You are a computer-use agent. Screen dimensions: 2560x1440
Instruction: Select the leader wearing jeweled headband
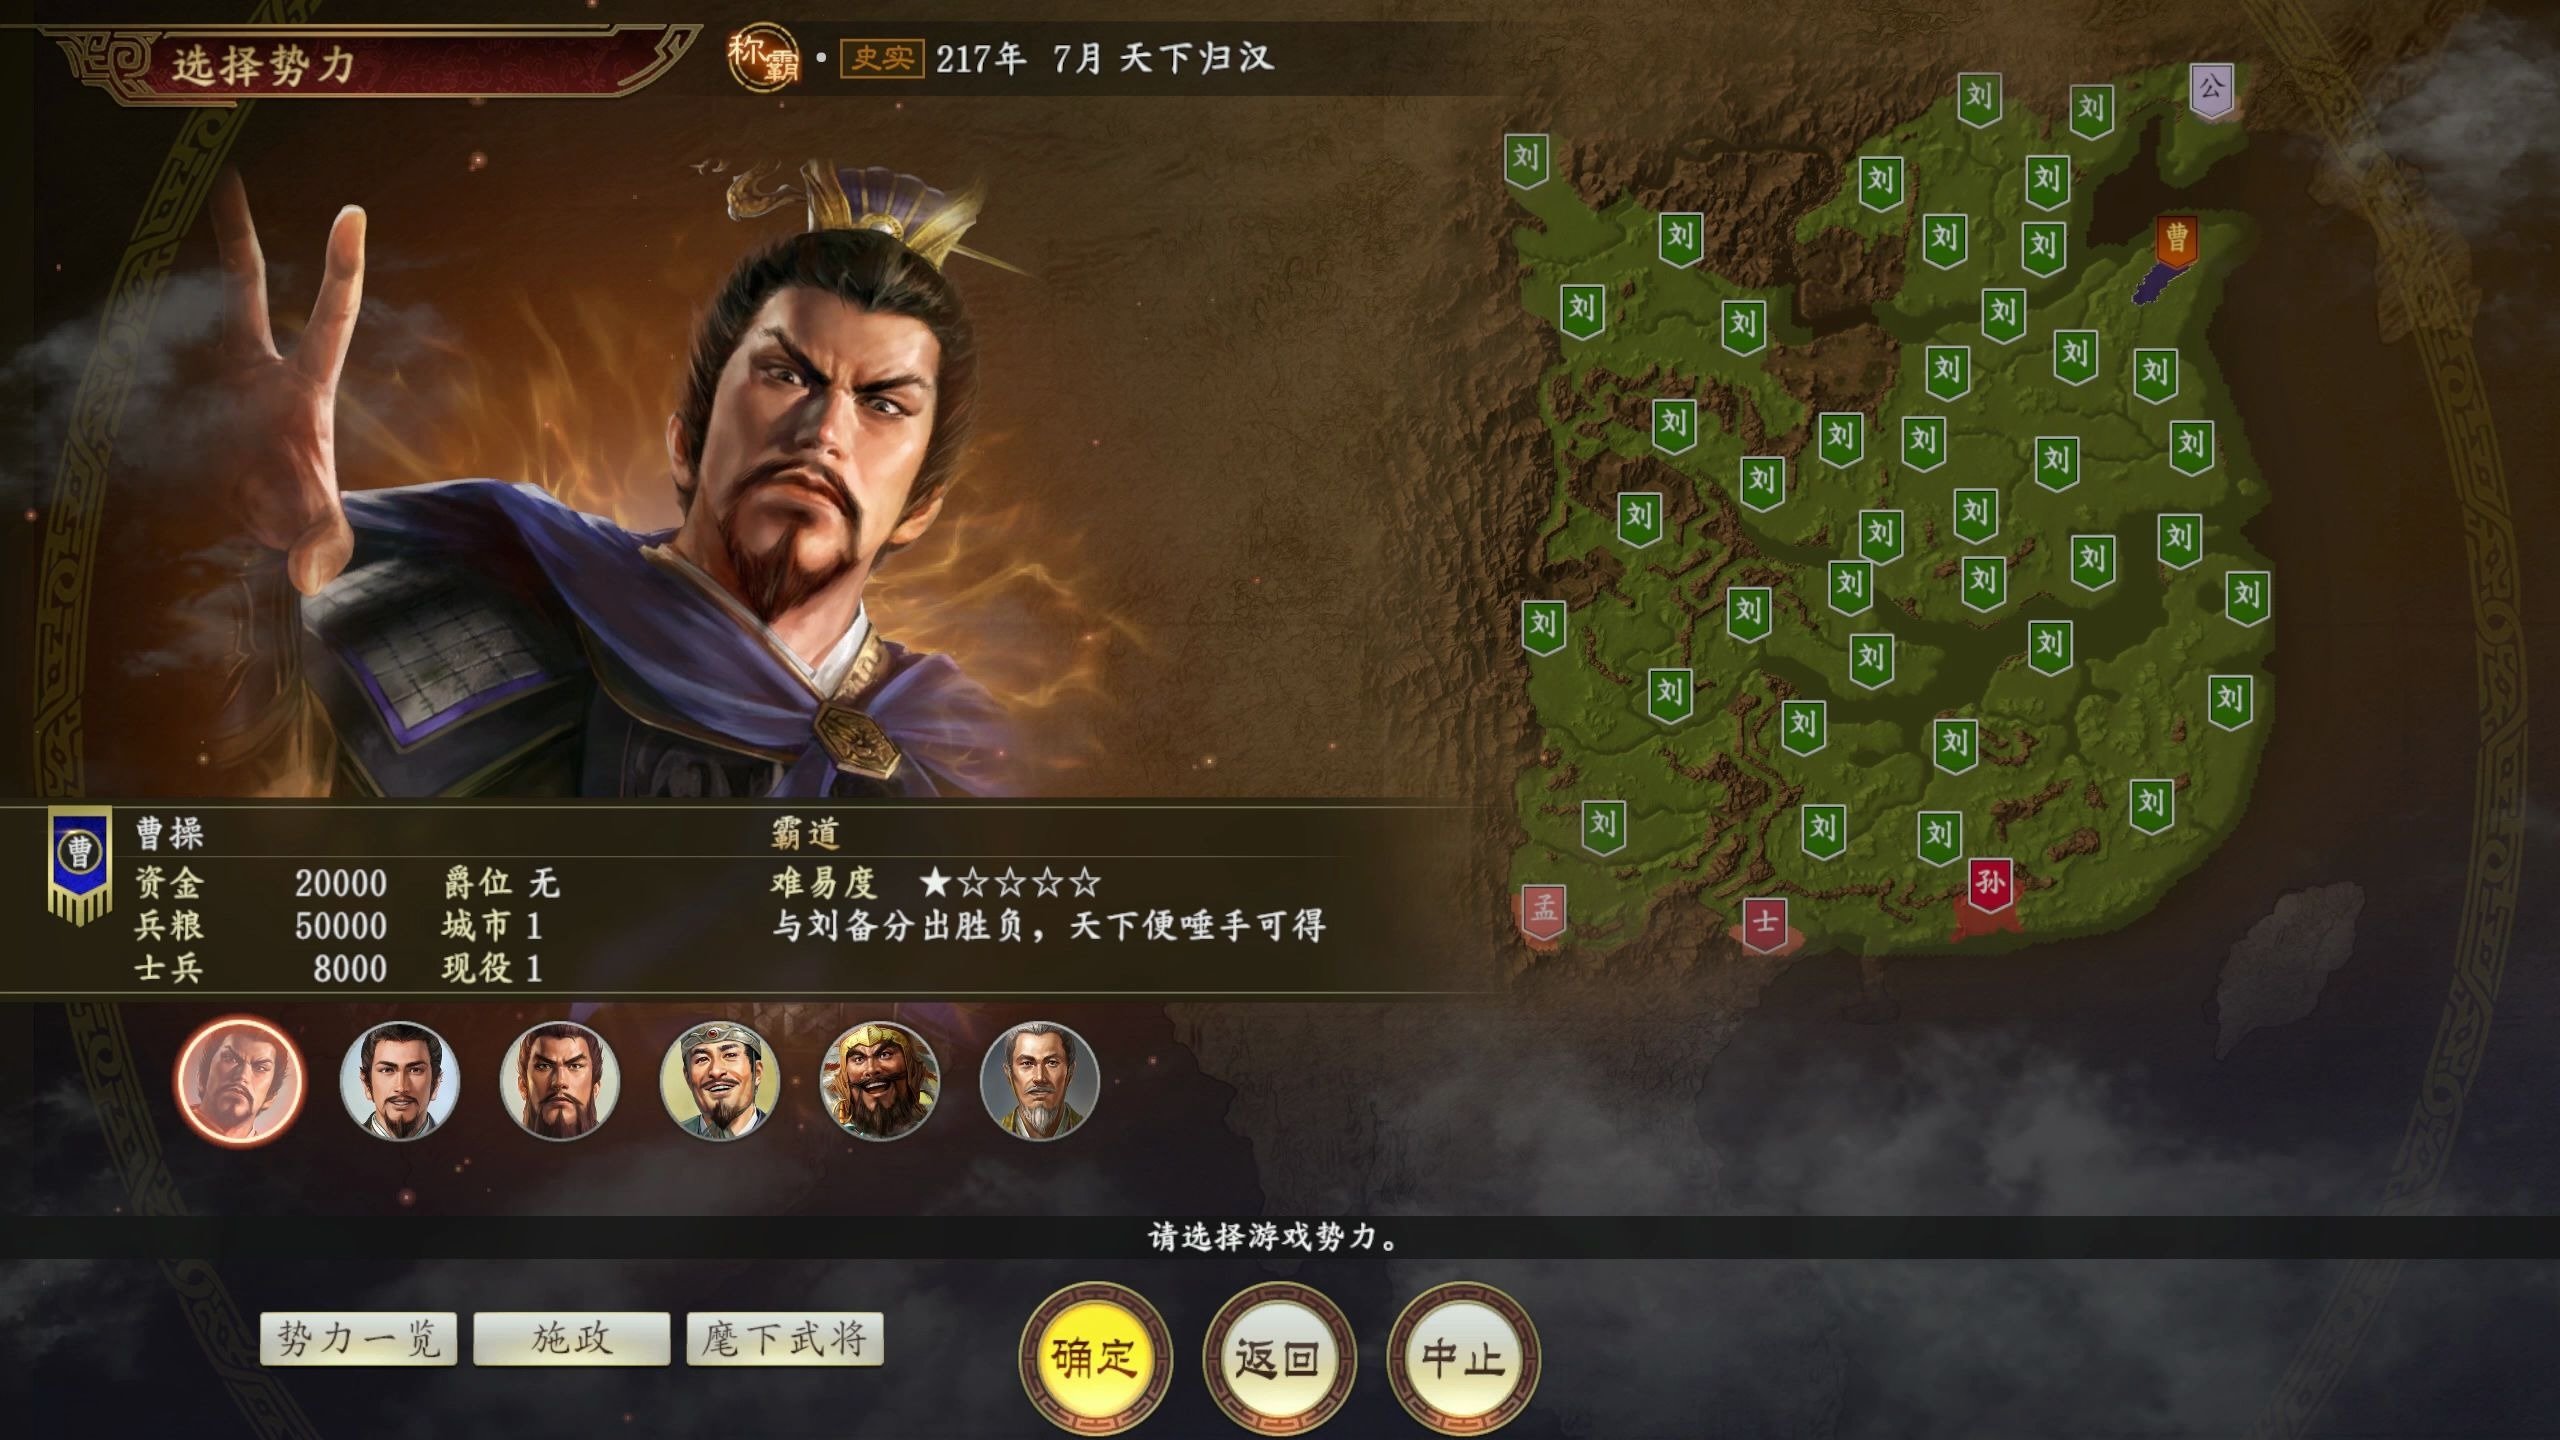click(x=719, y=1081)
